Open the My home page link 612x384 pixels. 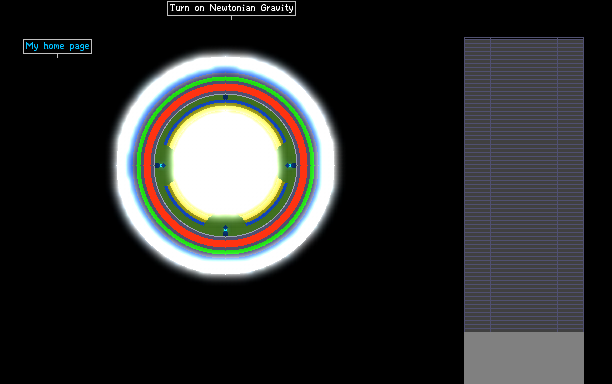coord(57,46)
